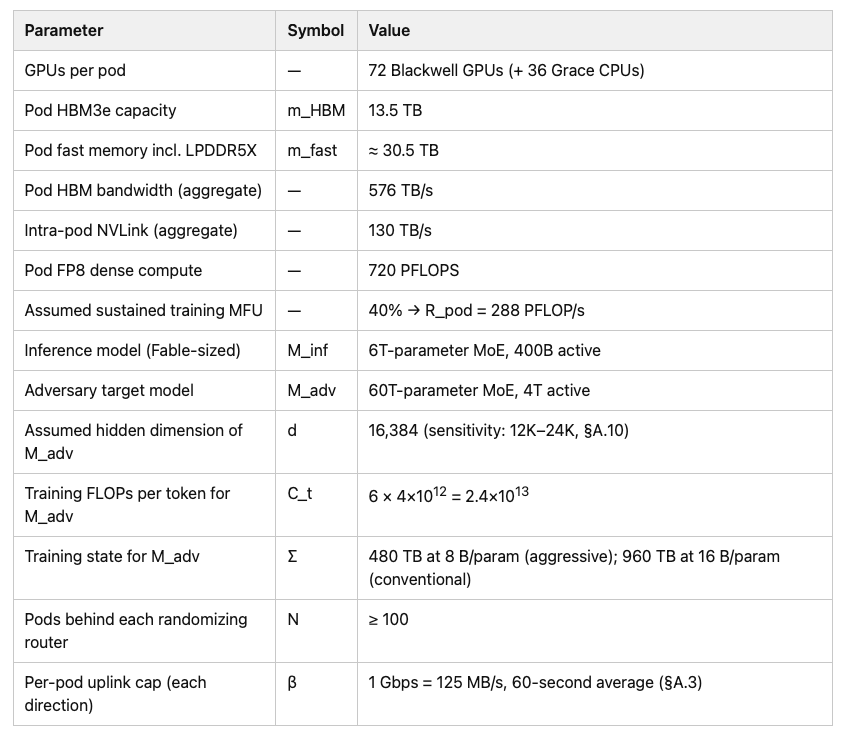This screenshot has width=851, height=734.
Task: Select the C_t symbol cell
Action: tap(300, 493)
